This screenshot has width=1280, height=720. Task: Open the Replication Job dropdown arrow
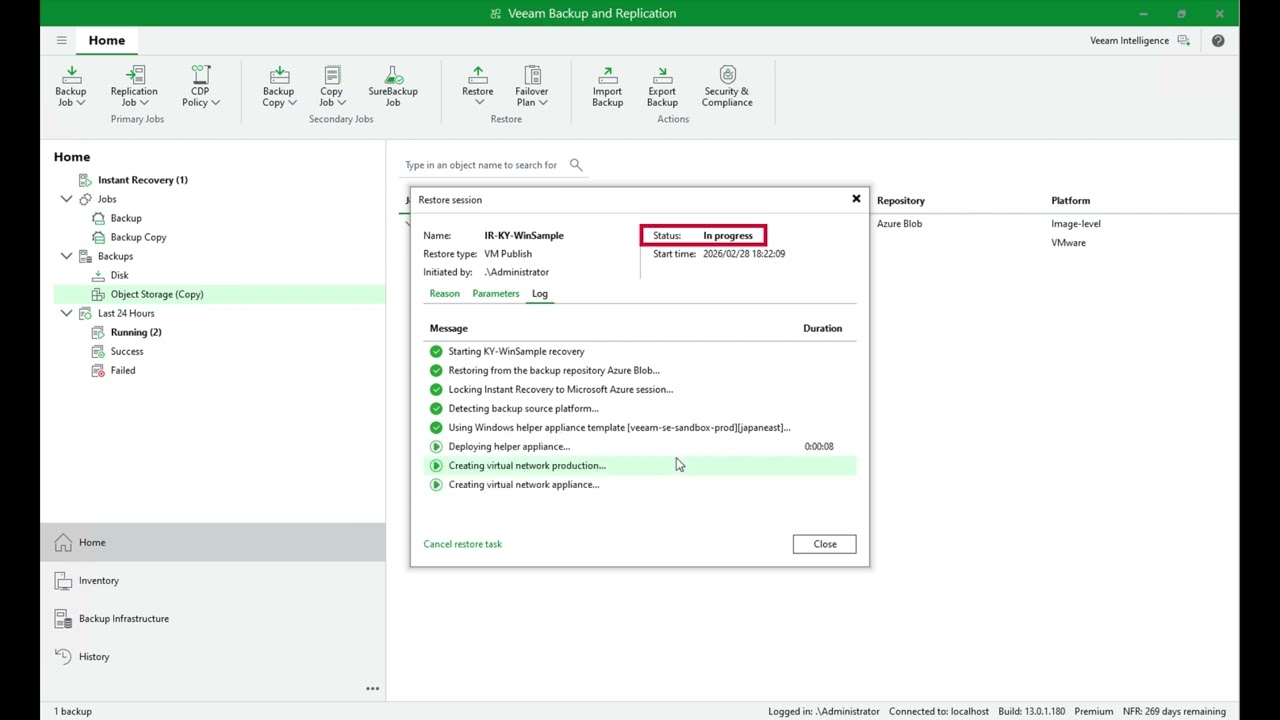point(144,103)
